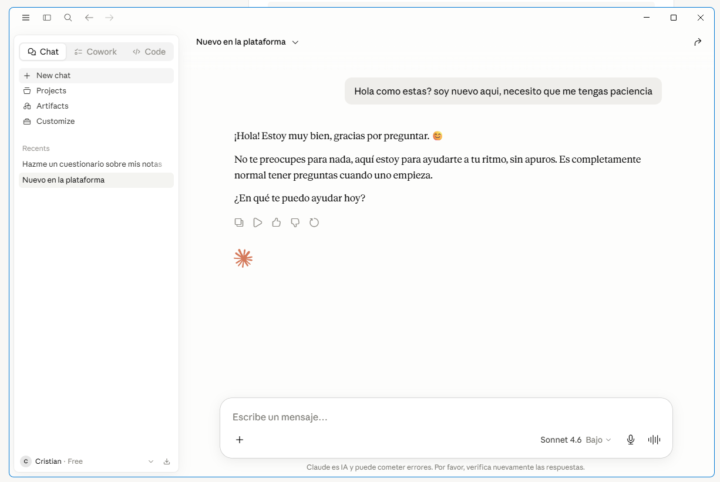Switch to the Cowork tab
The height and width of the screenshot is (482, 720).
(96, 52)
